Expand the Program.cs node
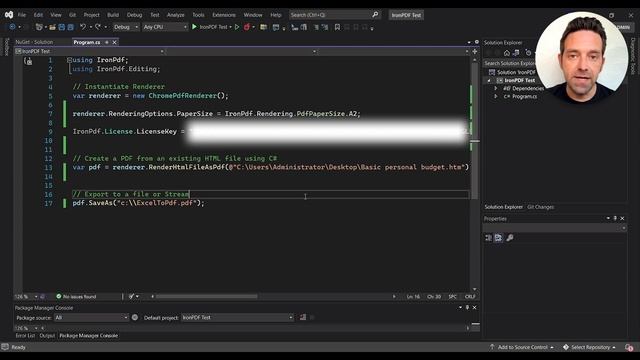The height and width of the screenshot is (360, 640). point(496,96)
